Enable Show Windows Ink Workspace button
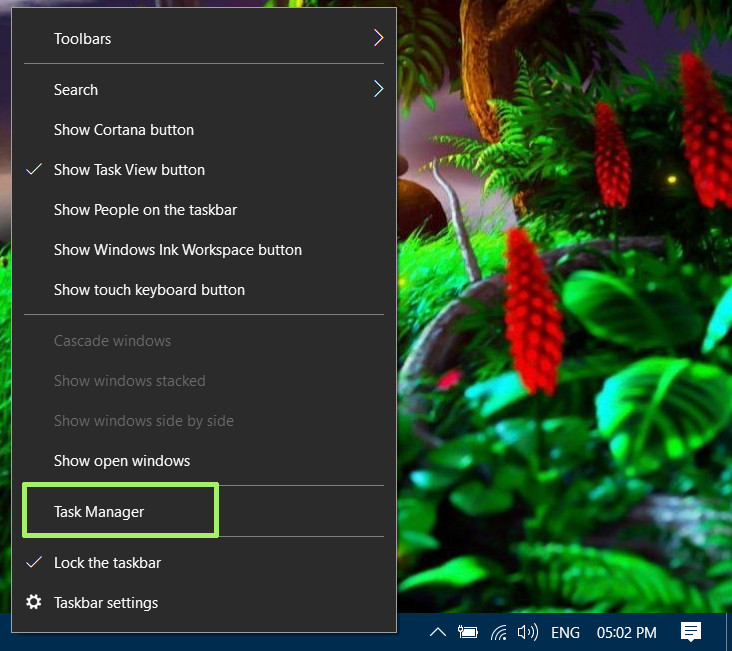 [x=204, y=250]
